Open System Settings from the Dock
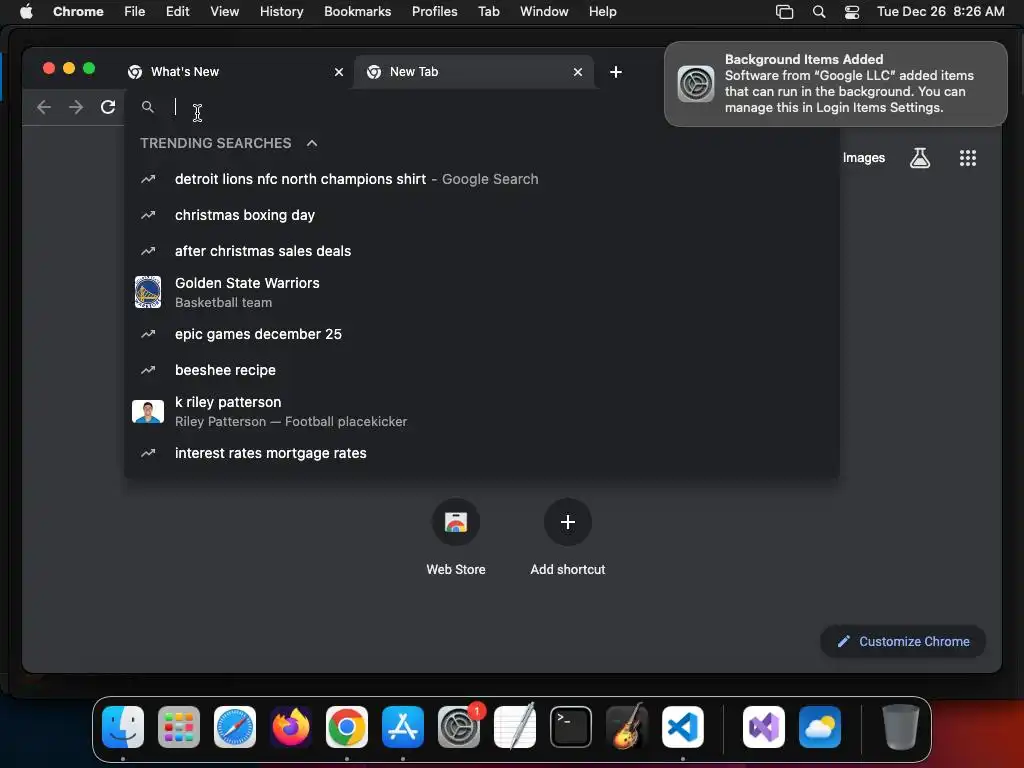Screen dimensions: 1024x768 (x=459, y=727)
